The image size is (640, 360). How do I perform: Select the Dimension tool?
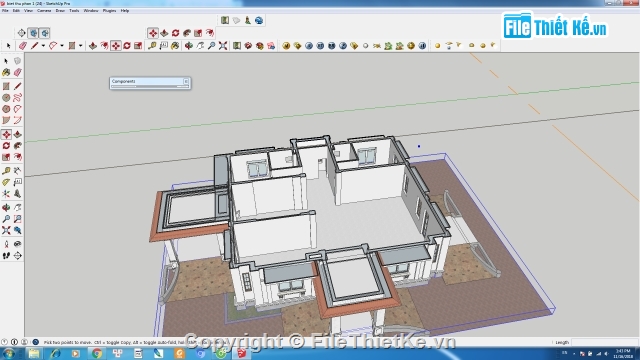17,171
